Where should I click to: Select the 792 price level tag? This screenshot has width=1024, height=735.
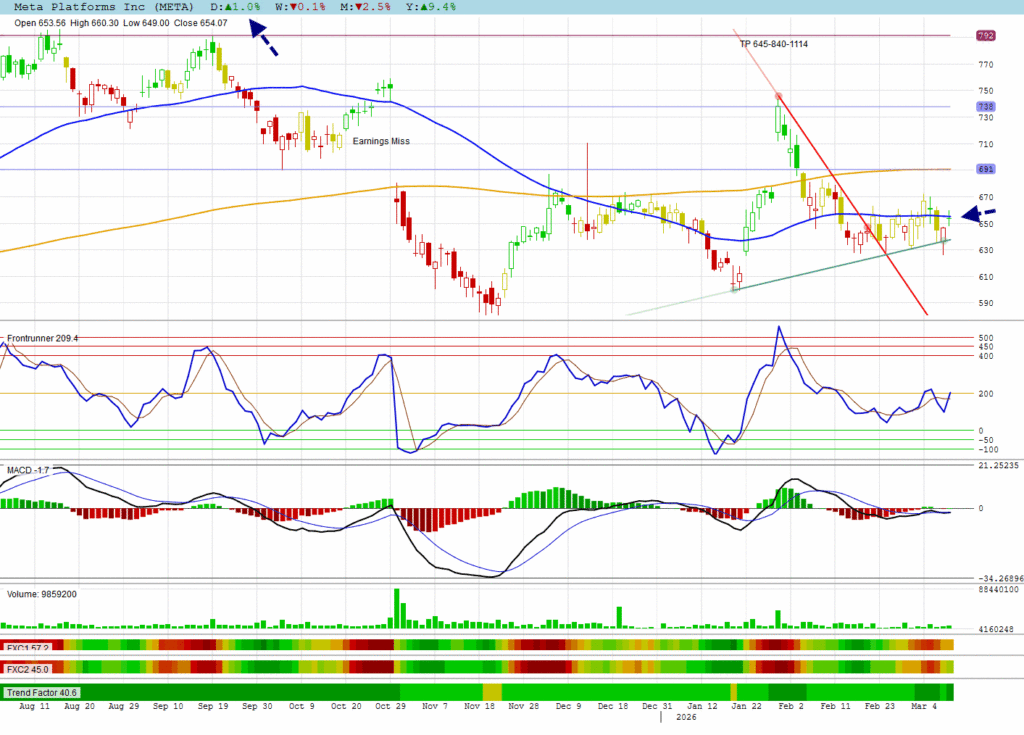click(985, 36)
